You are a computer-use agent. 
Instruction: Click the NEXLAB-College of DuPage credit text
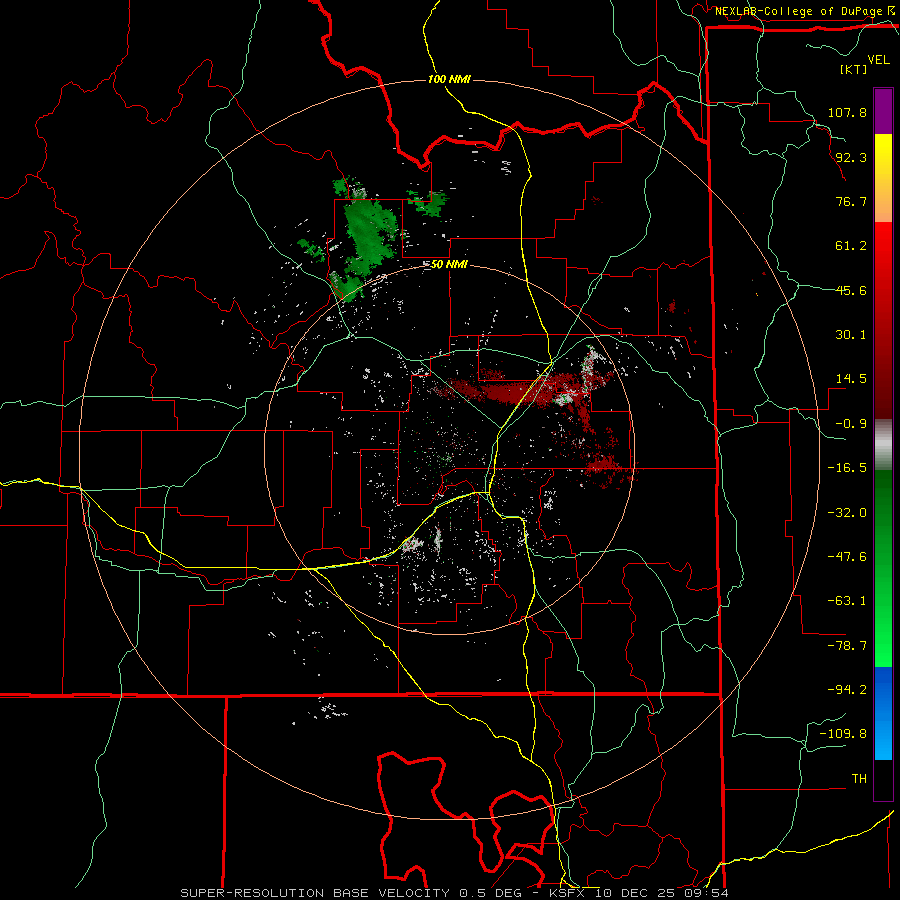click(x=800, y=11)
